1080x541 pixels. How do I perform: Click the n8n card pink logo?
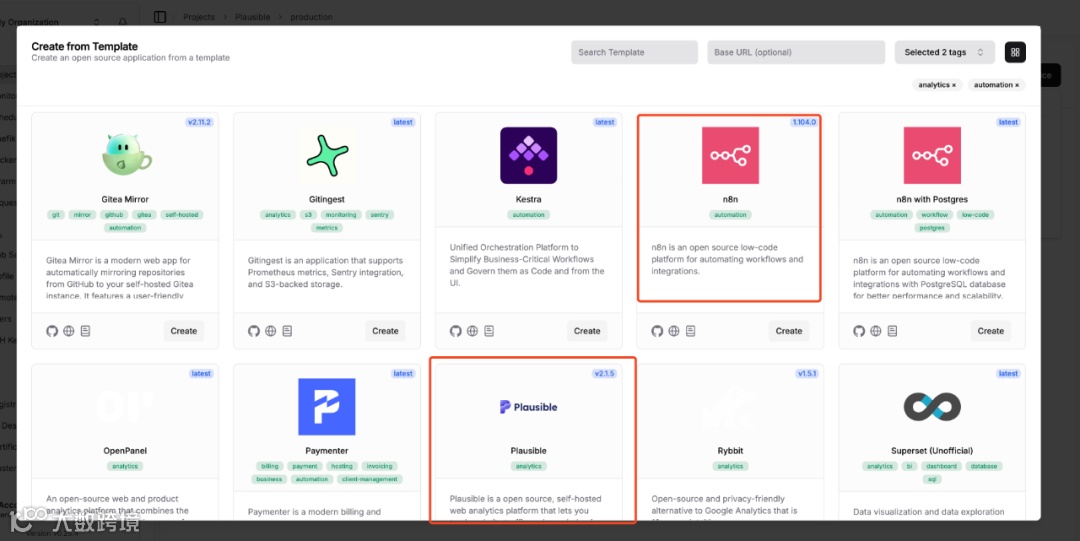[x=730, y=155]
